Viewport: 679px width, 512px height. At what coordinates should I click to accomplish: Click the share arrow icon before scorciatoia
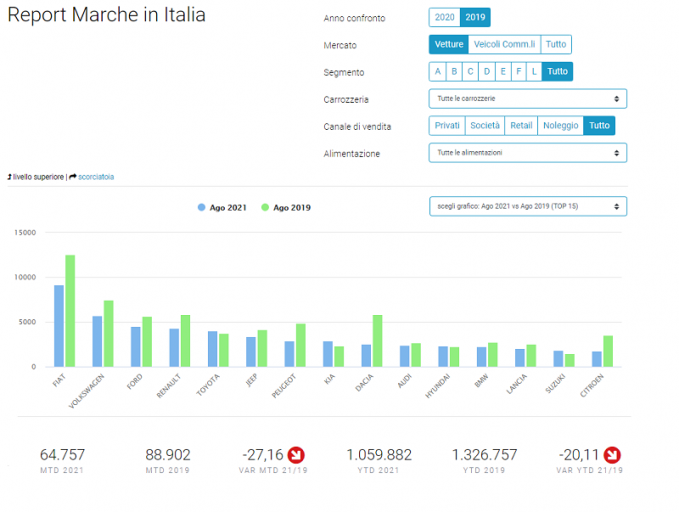tap(73, 176)
